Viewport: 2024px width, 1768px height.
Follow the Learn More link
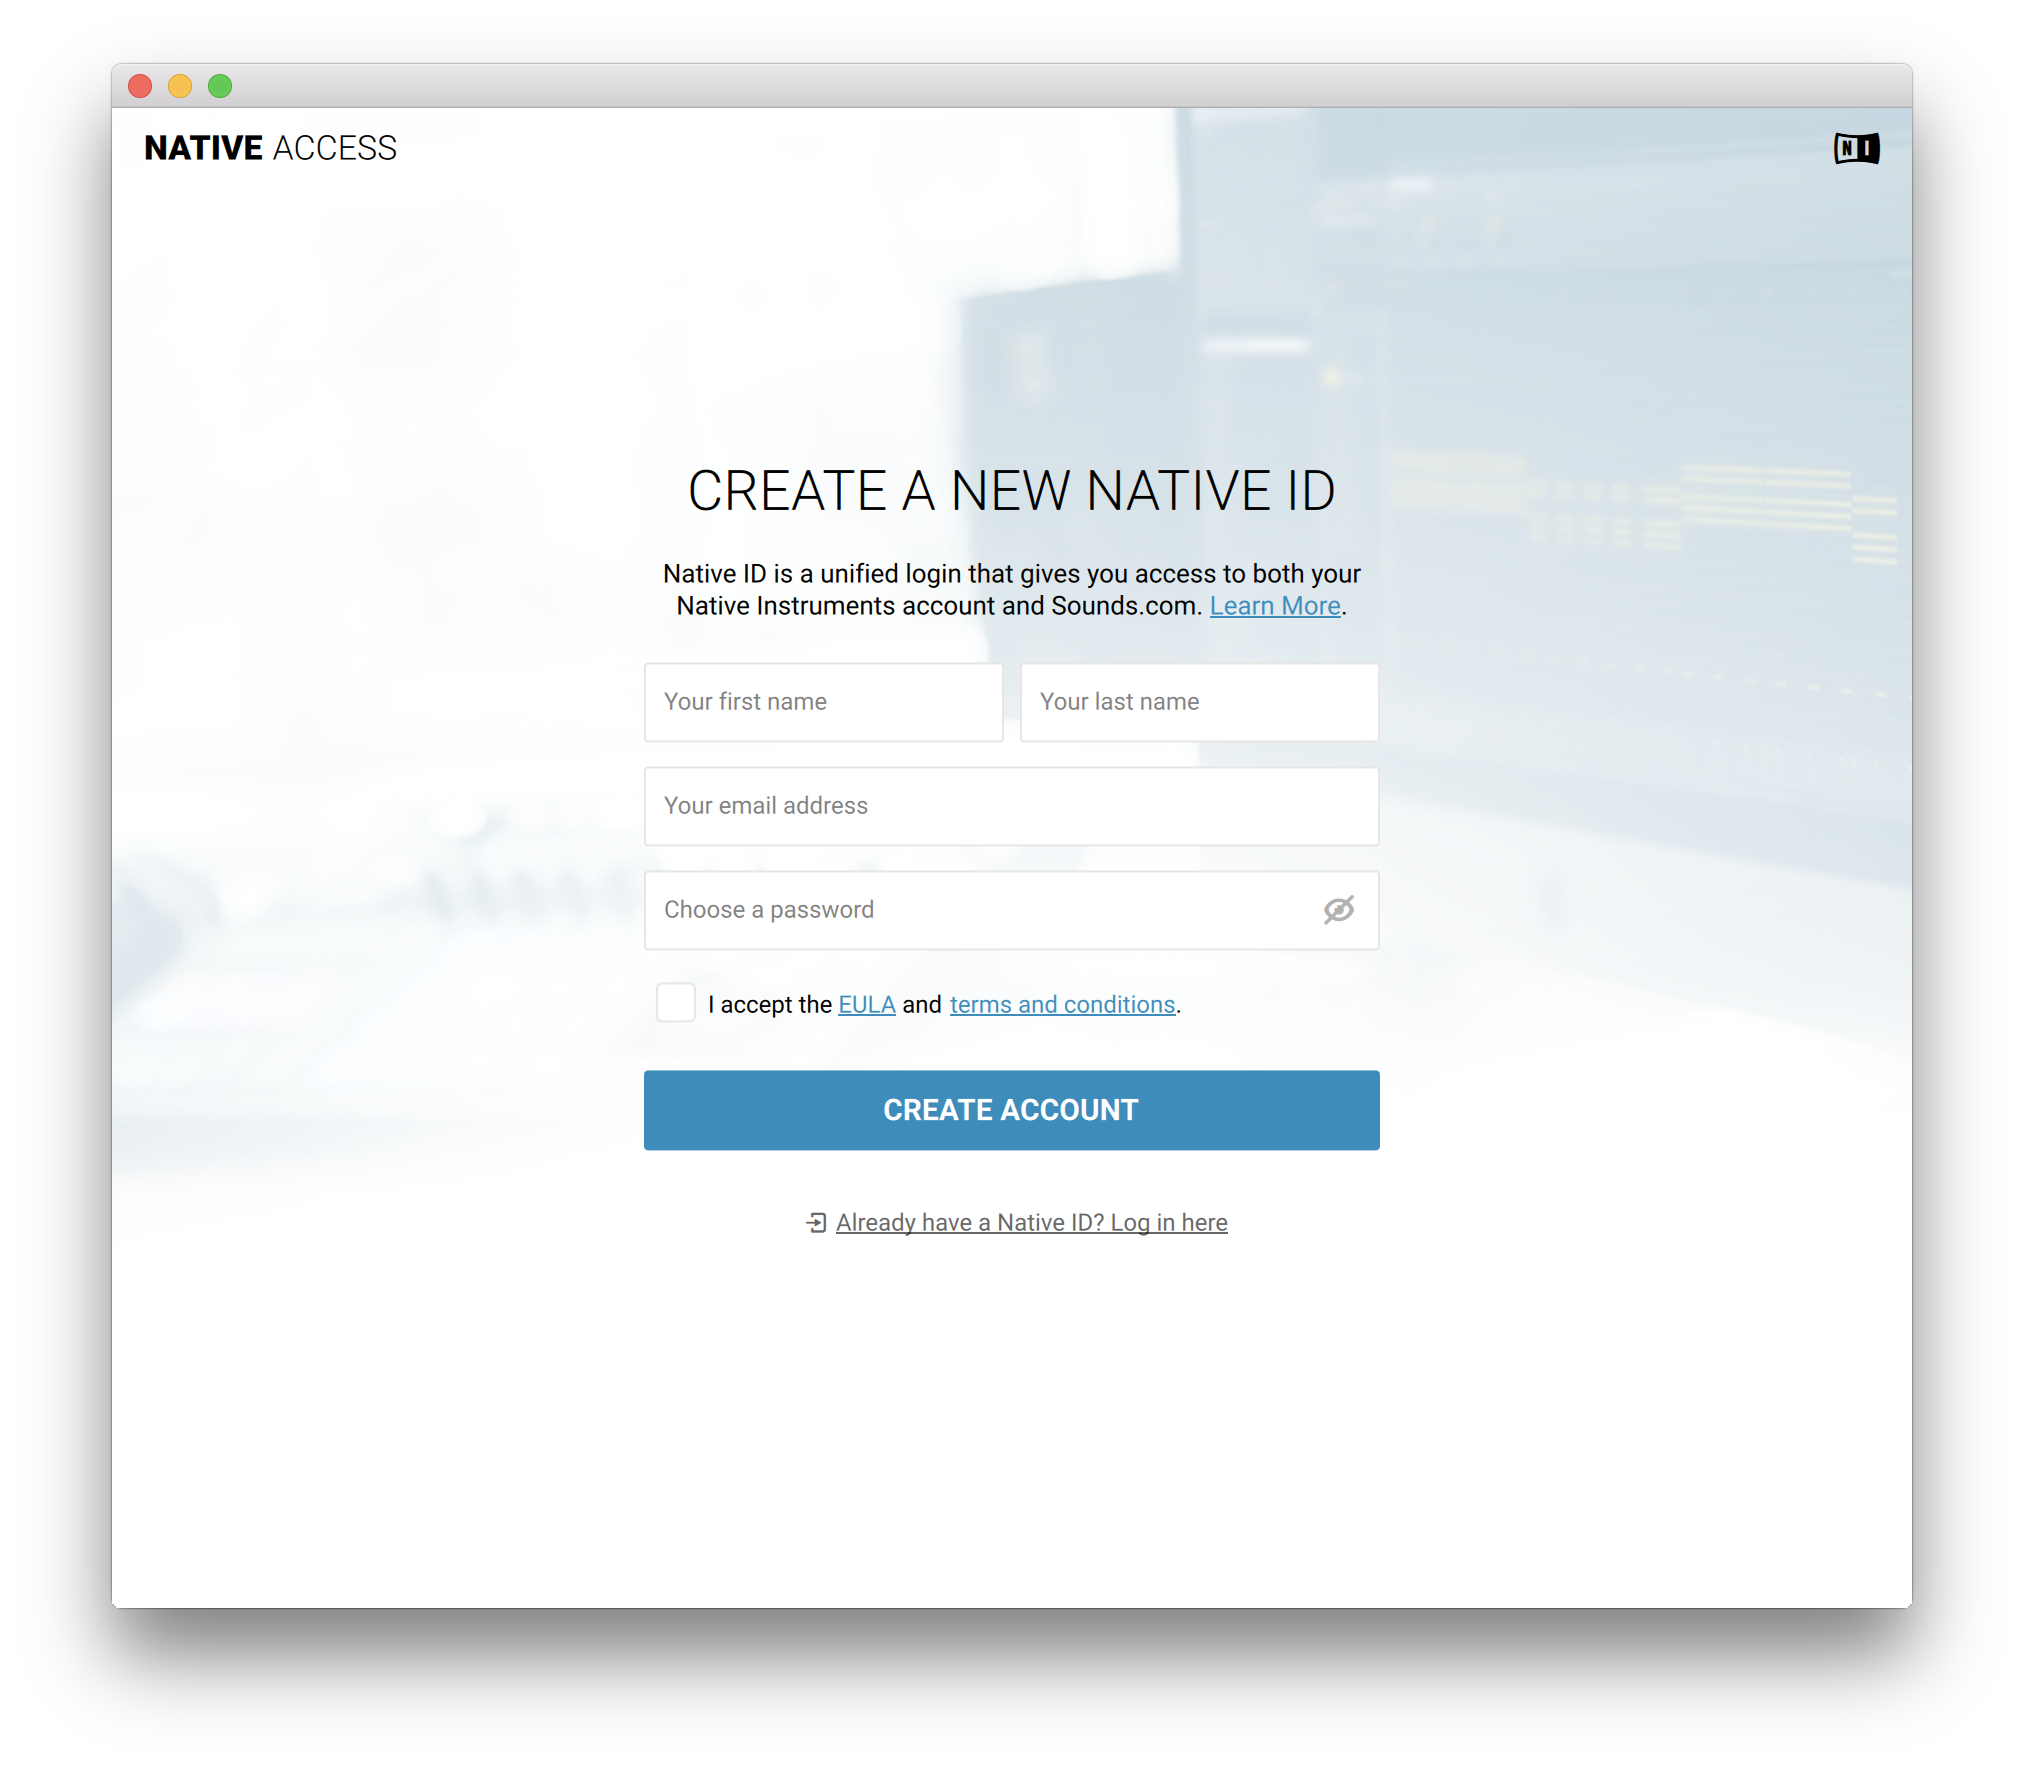tap(1274, 606)
